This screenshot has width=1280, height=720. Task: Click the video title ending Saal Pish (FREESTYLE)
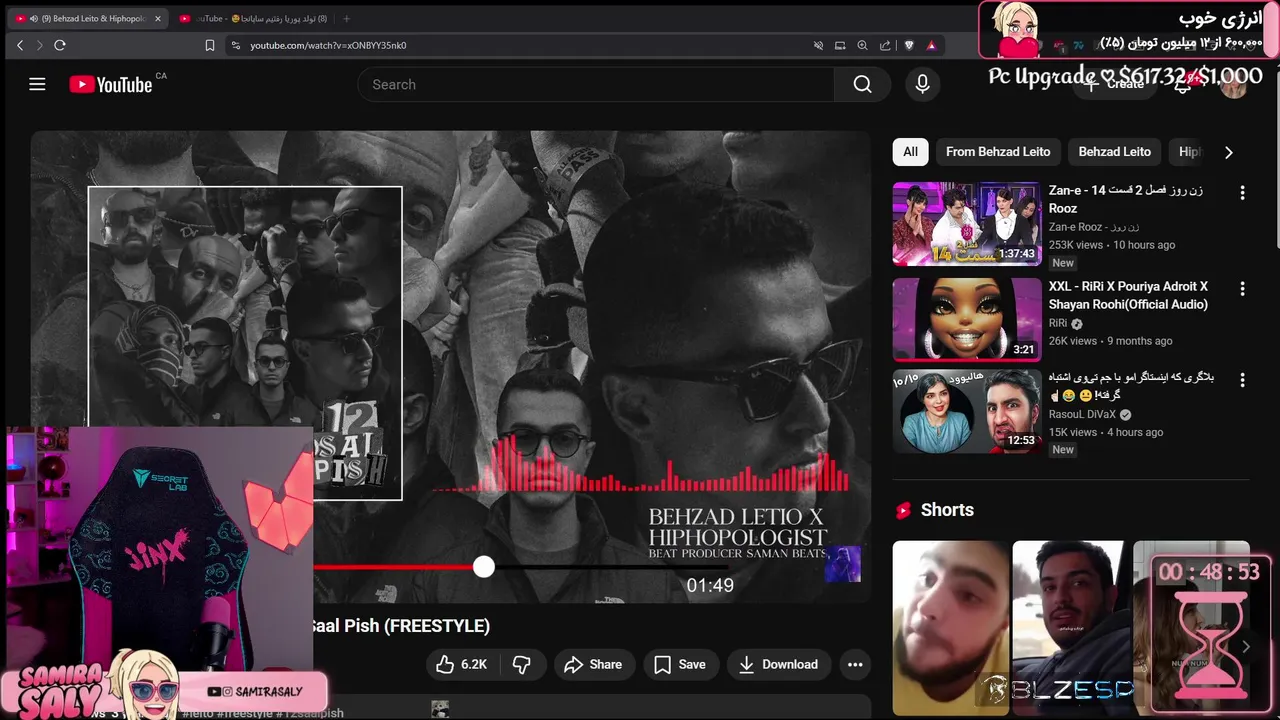pos(398,626)
